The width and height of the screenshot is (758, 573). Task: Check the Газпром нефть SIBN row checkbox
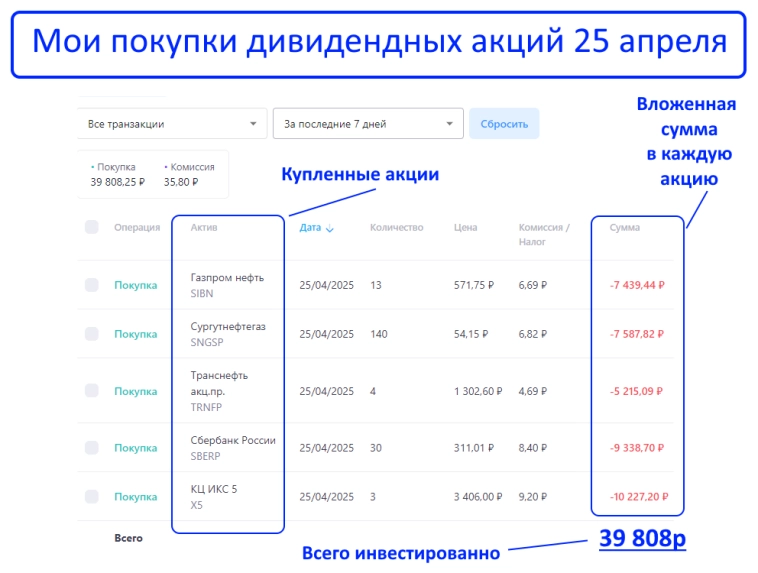[92, 285]
